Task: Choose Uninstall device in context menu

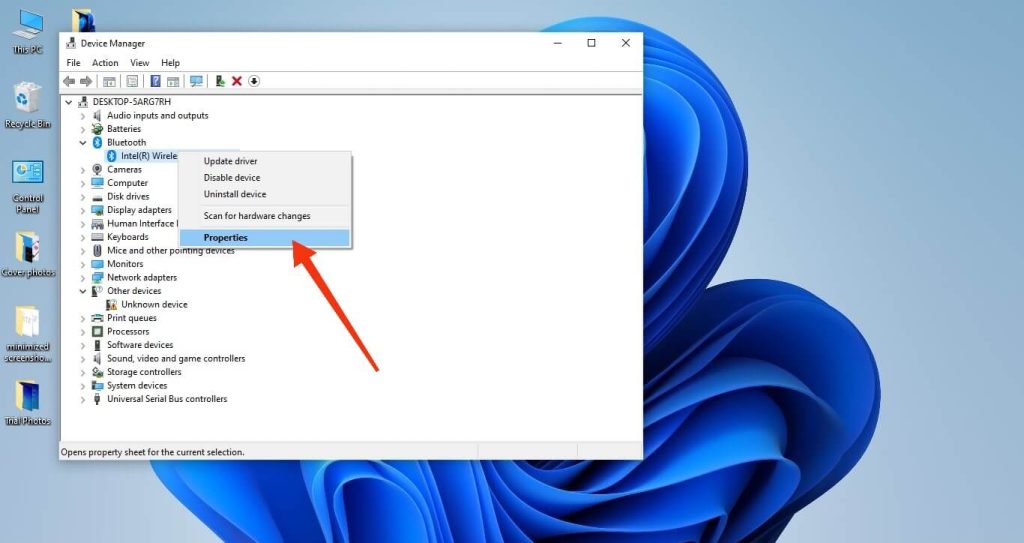Action: 265,194
